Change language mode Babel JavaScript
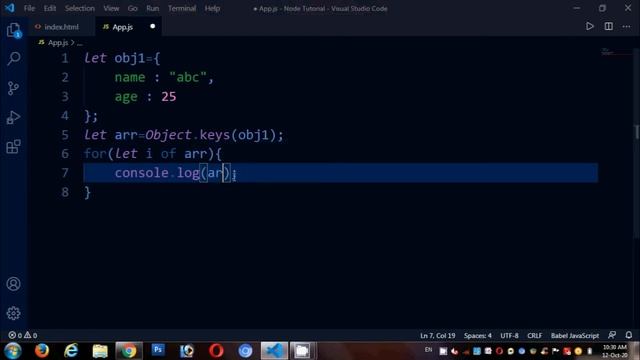This screenshot has width=640, height=360. [x=575, y=336]
